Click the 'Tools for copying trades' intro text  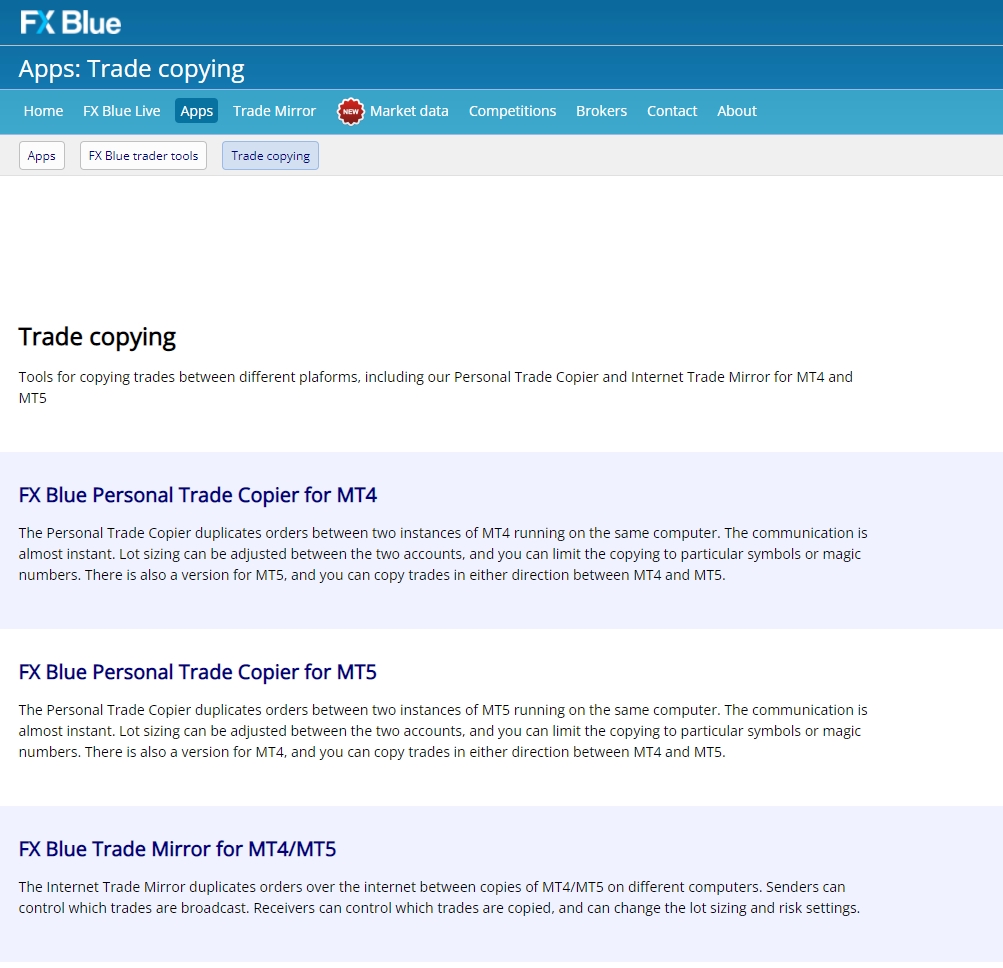[x=436, y=387]
